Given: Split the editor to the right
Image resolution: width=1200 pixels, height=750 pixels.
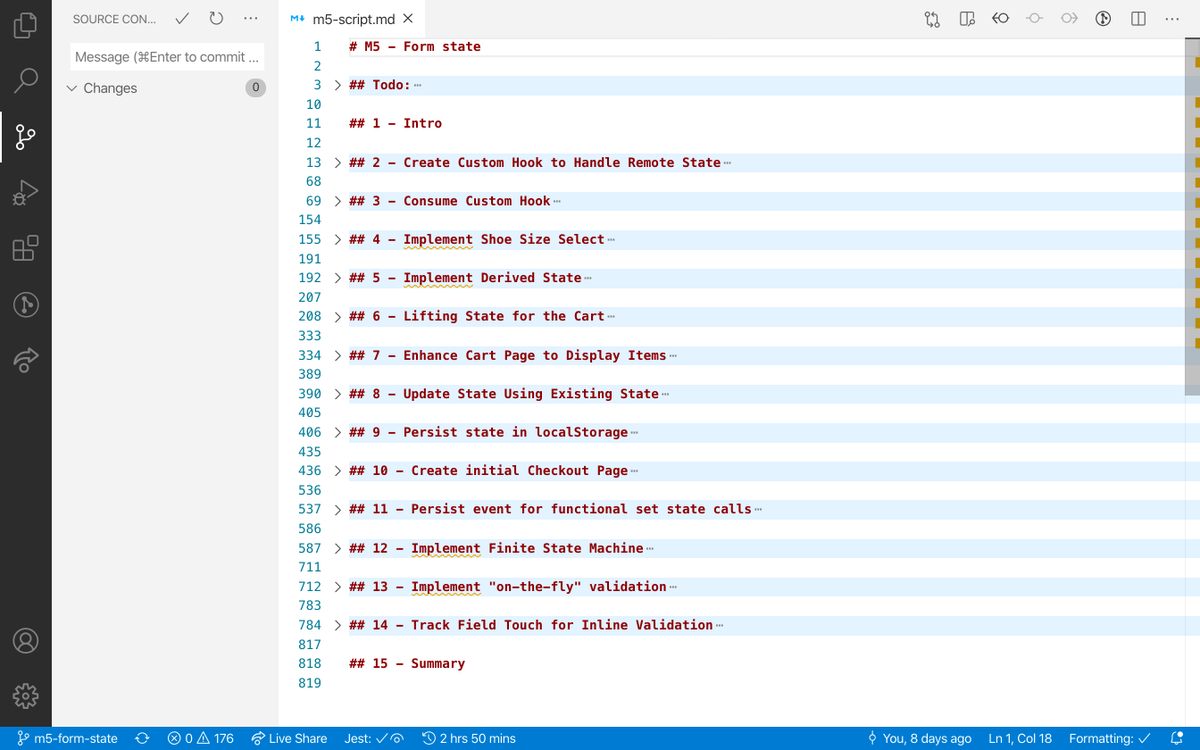Looking at the screenshot, I should pos(1138,19).
